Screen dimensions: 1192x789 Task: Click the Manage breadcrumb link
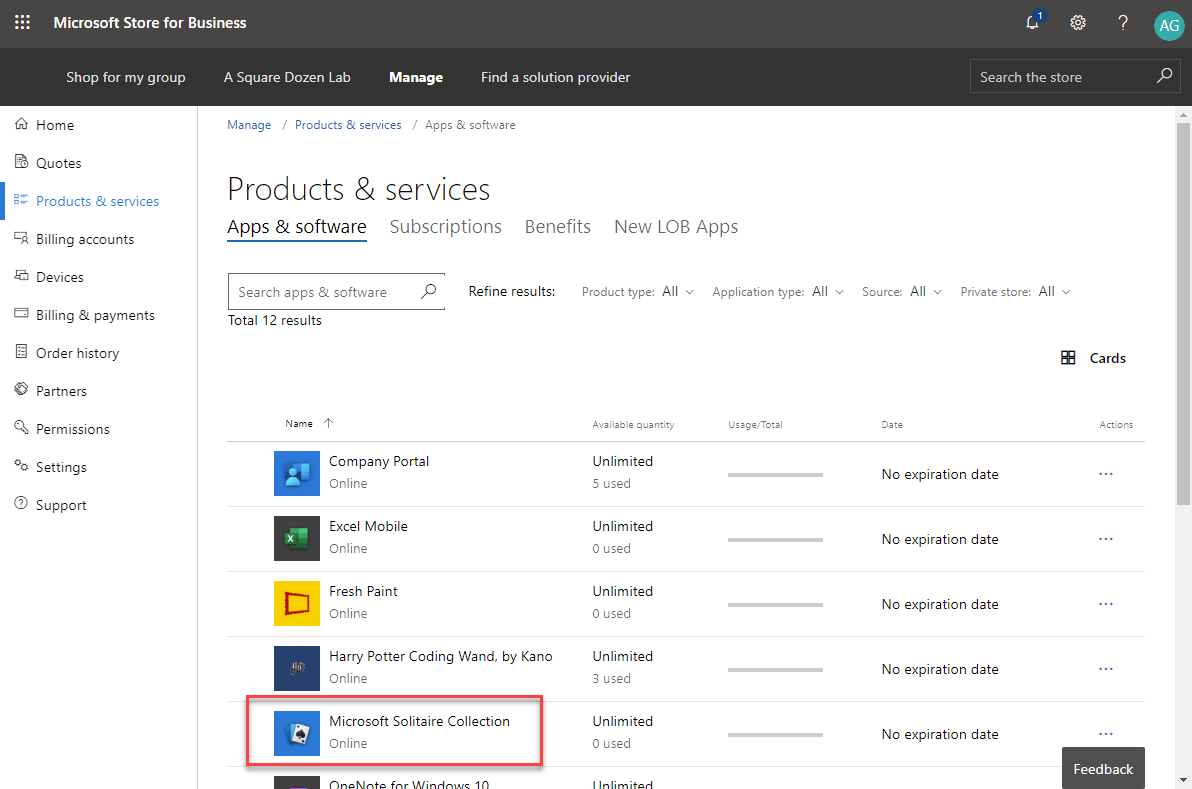coord(249,125)
